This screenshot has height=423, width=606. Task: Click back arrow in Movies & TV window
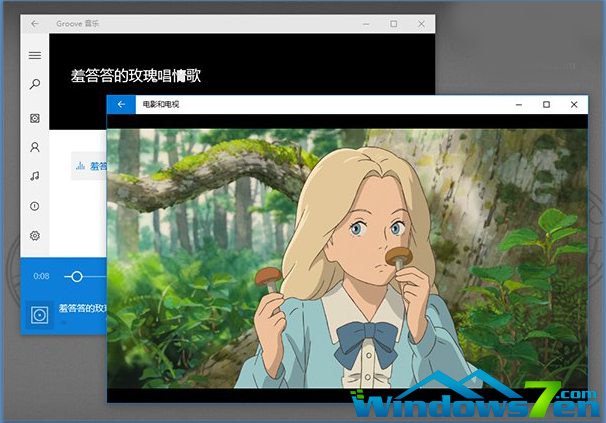121,104
